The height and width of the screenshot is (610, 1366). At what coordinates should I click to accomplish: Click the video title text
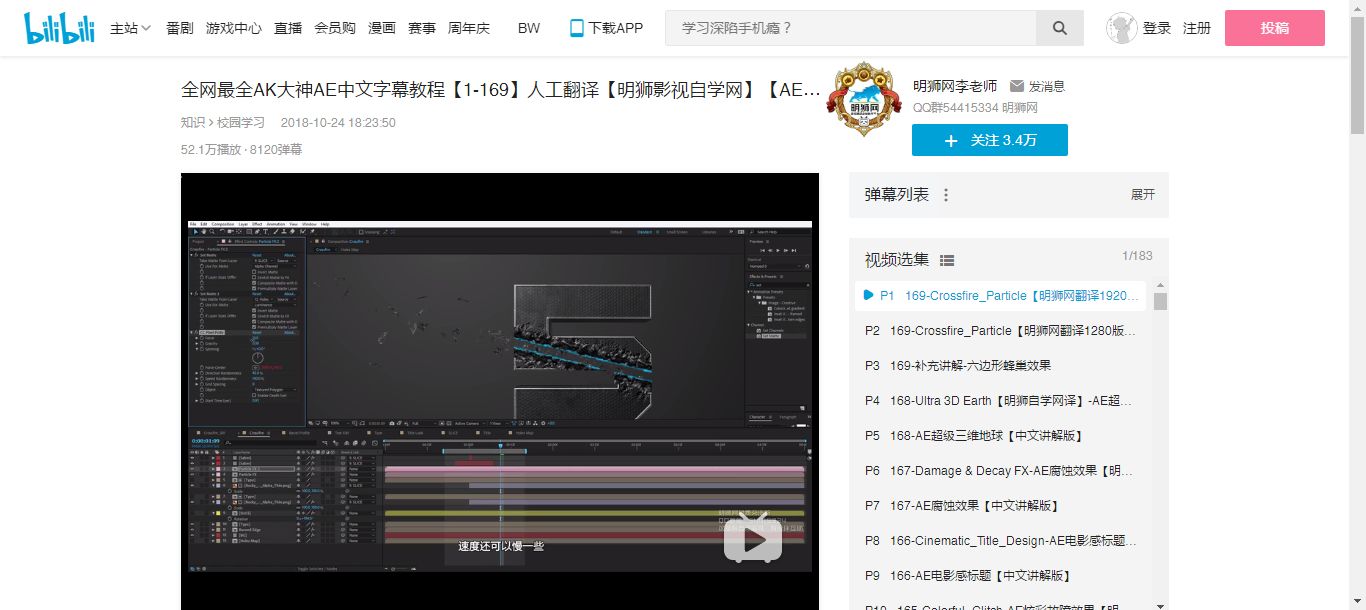tap(501, 89)
